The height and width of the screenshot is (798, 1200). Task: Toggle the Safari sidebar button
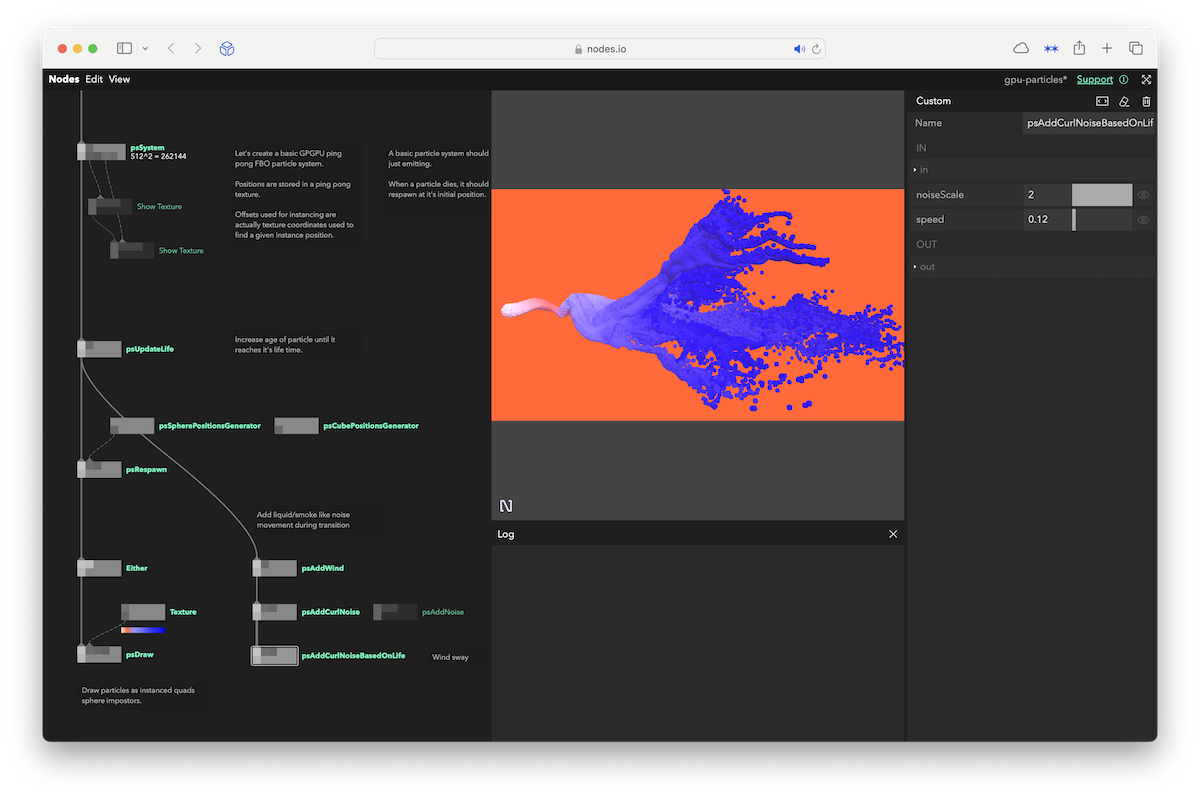click(x=124, y=48)
